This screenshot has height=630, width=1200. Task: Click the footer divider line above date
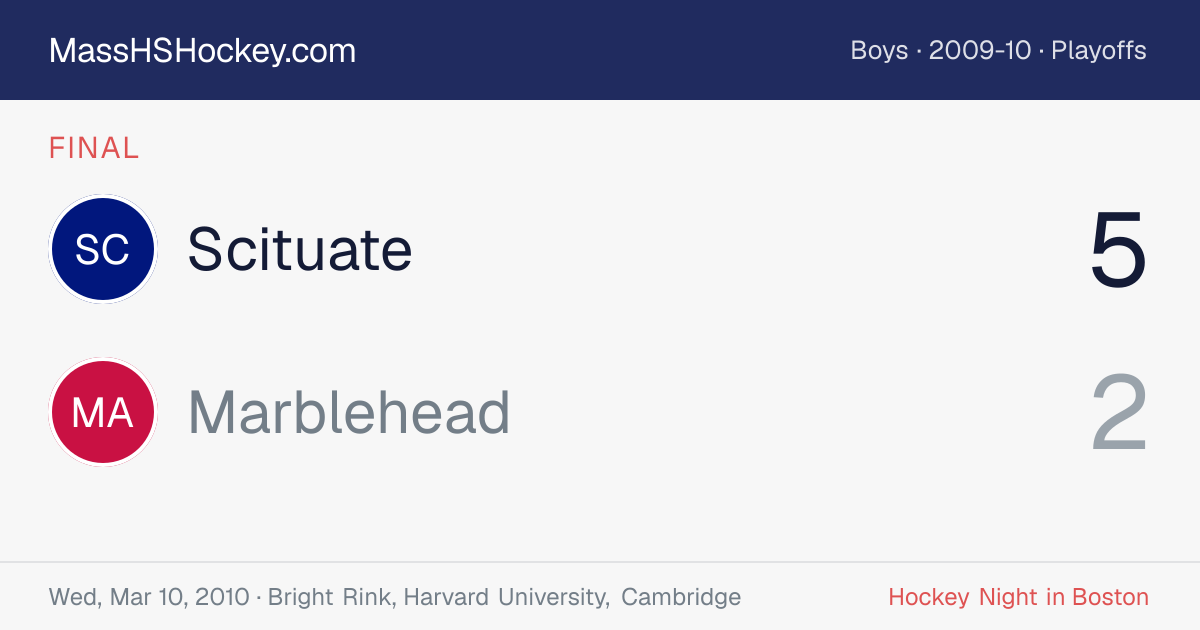coord(600,563)
